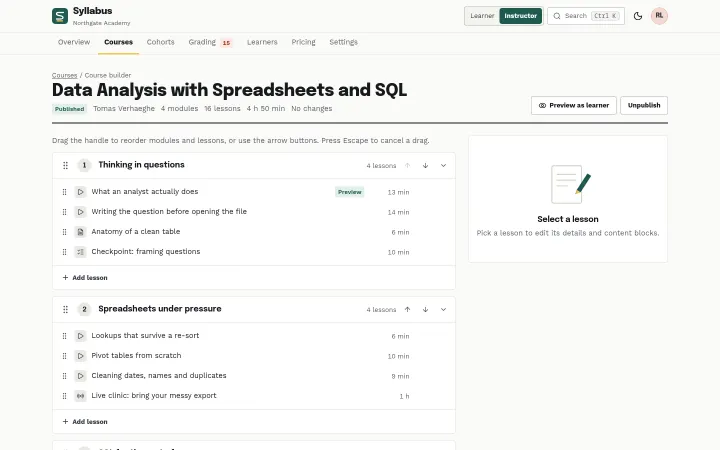This screenshot has width=720, height=450.
Task: Click drag handle of Anatomy of a clean table
Action: [64, 232]
